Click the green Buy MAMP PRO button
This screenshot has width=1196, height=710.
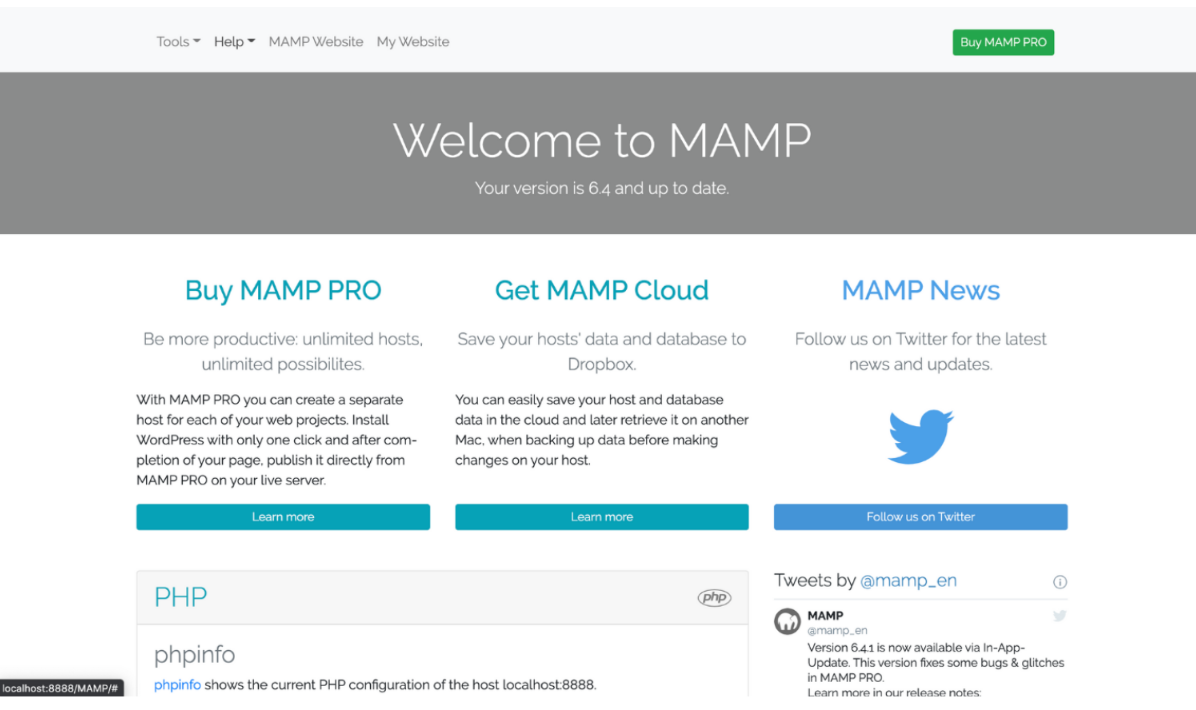click(x=1003, y=42)
